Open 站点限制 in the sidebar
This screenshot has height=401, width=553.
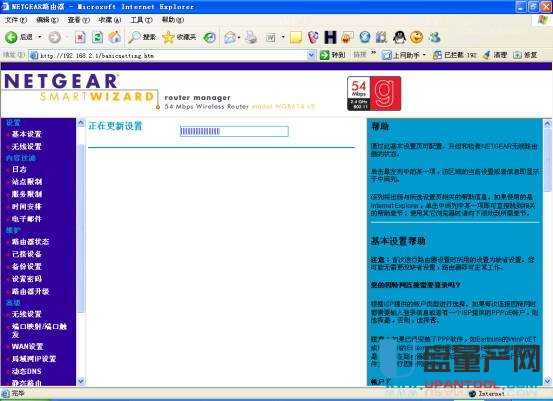27,182
